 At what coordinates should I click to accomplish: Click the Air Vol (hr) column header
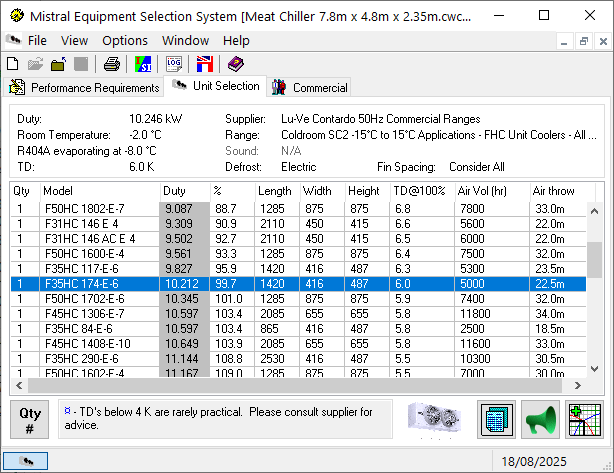click(492, 191)
